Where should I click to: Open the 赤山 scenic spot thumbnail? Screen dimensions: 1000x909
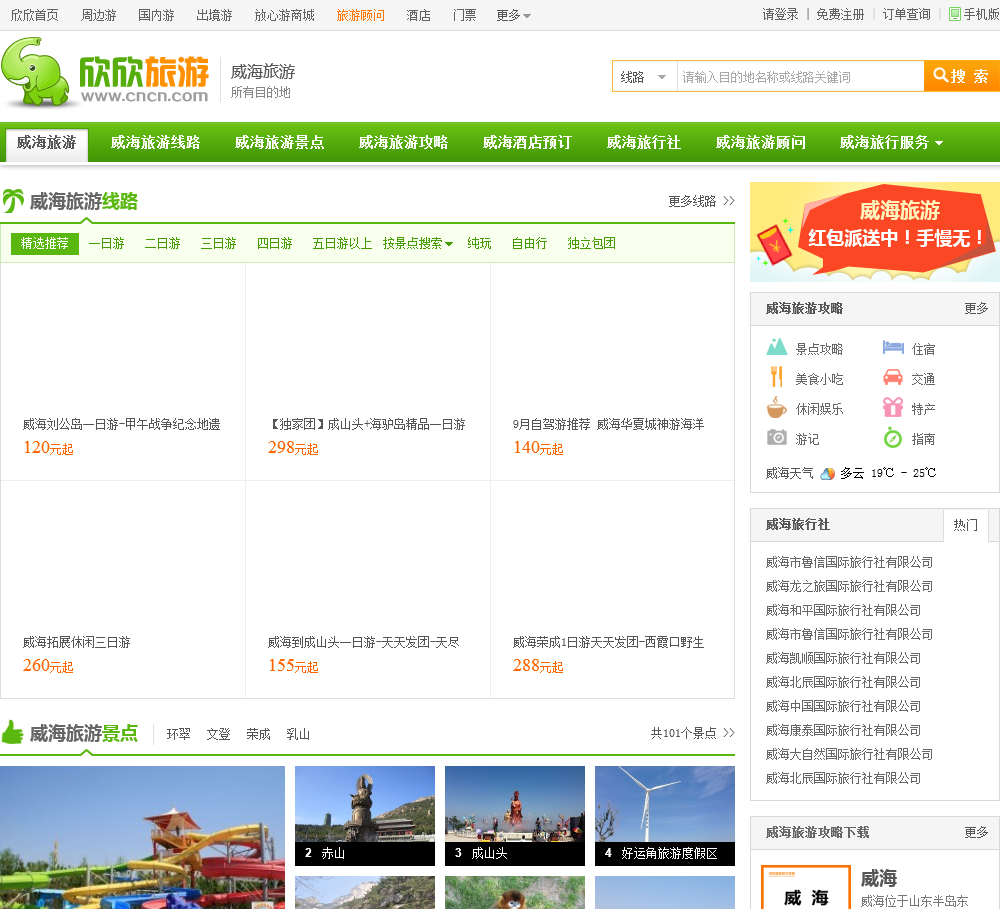365,815
